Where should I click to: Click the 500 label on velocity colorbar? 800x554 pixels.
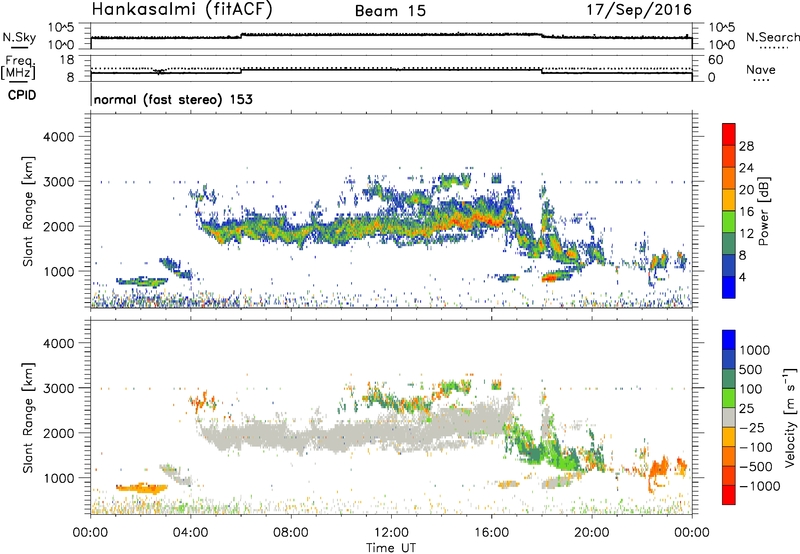(752, 370)
